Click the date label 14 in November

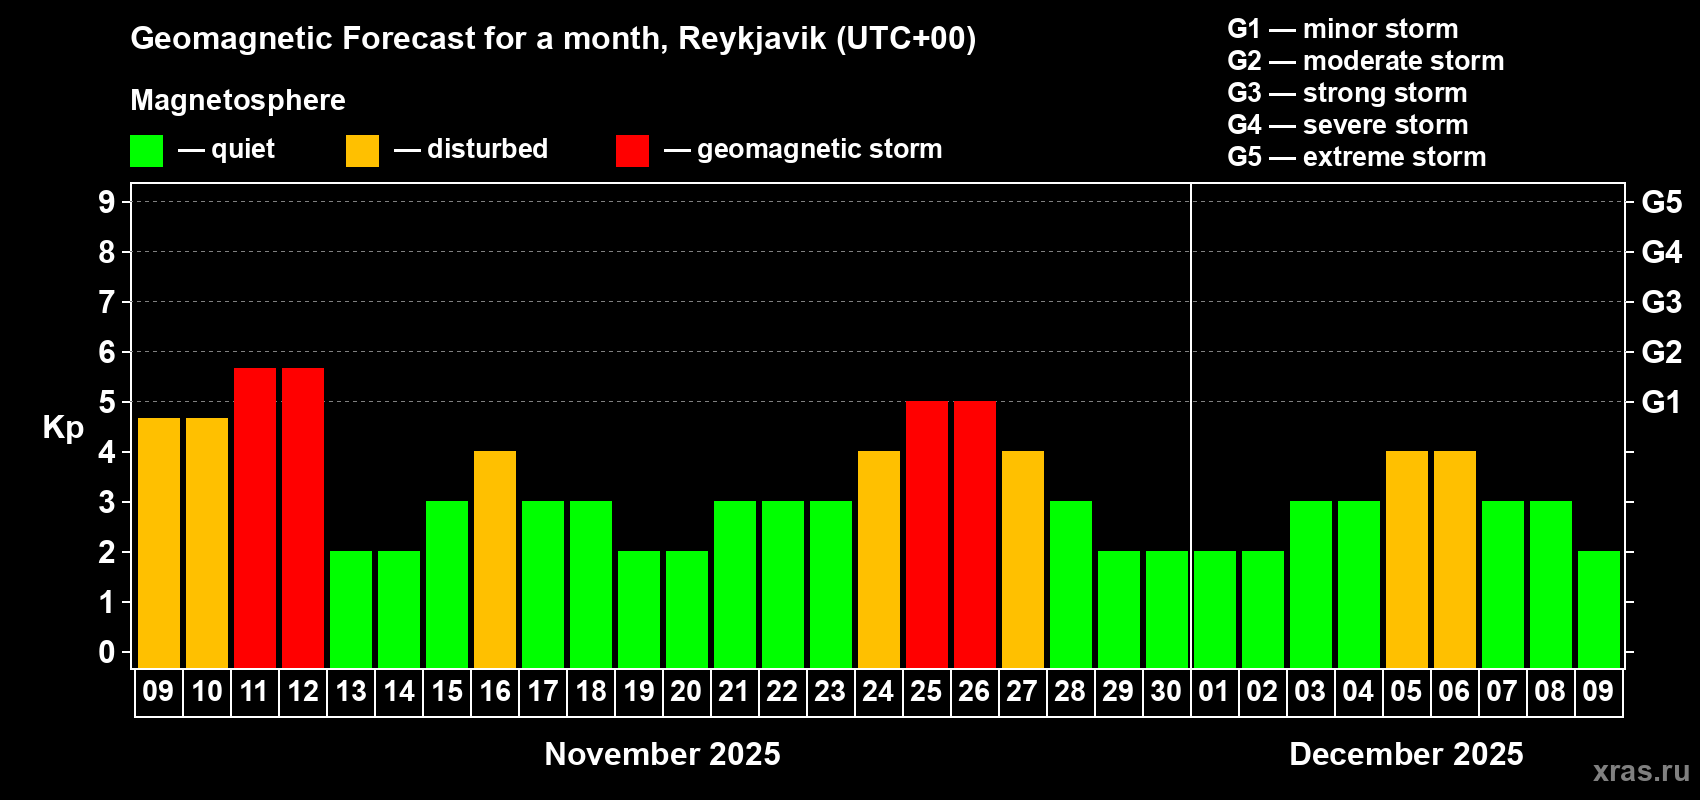[399, 692]
